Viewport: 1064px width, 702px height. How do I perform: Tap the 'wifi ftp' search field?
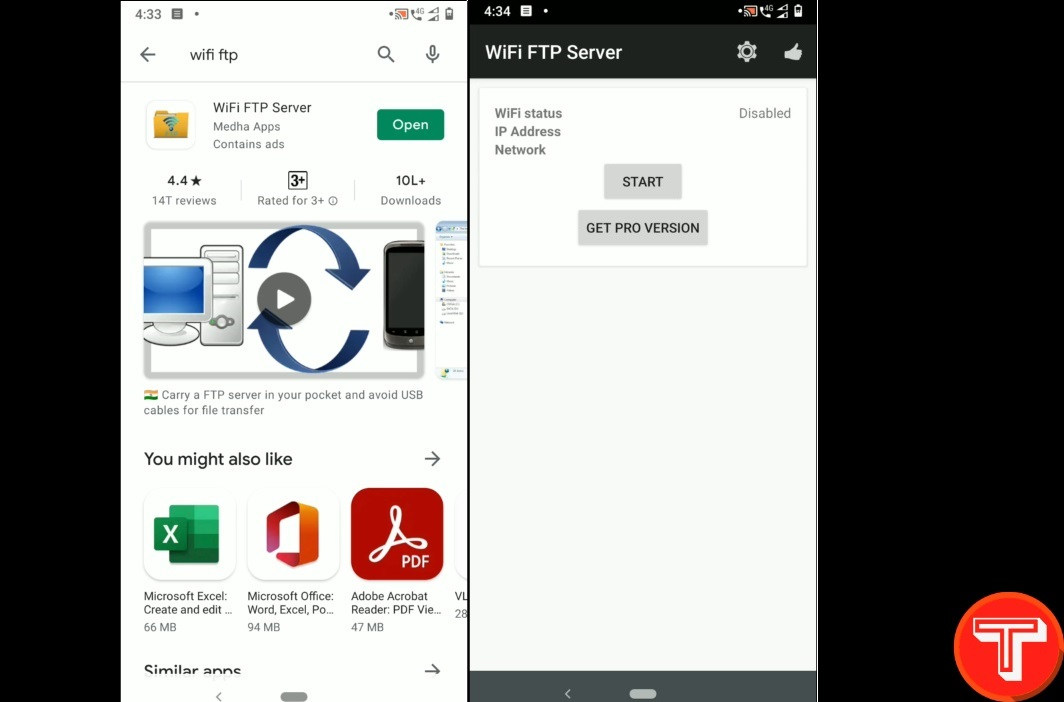[214, 55]
